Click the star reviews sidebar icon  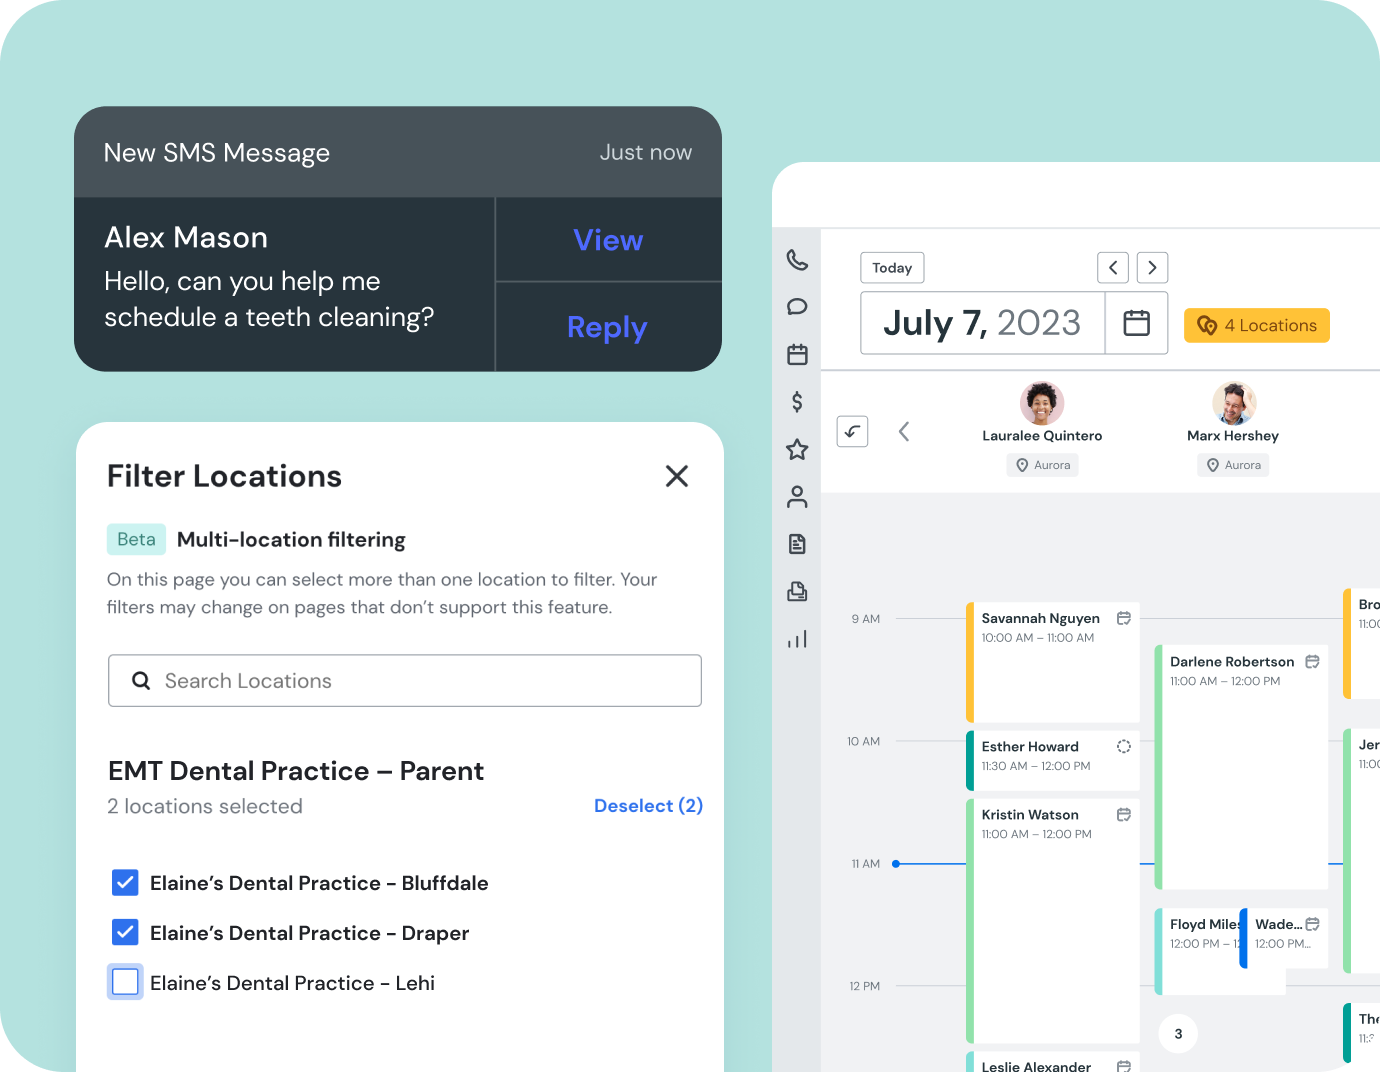(797, 450)
